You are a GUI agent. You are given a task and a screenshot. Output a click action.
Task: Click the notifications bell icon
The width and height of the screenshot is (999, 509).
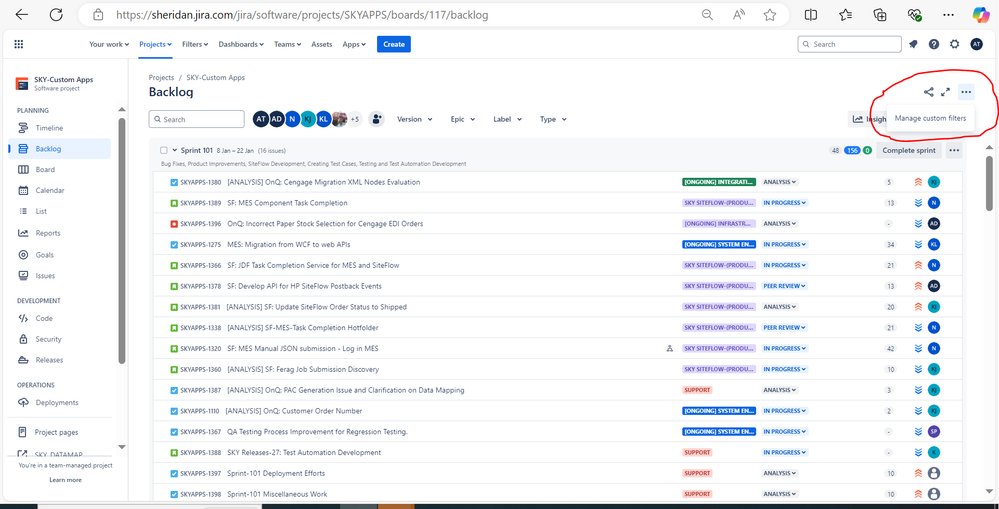(913, 44)
